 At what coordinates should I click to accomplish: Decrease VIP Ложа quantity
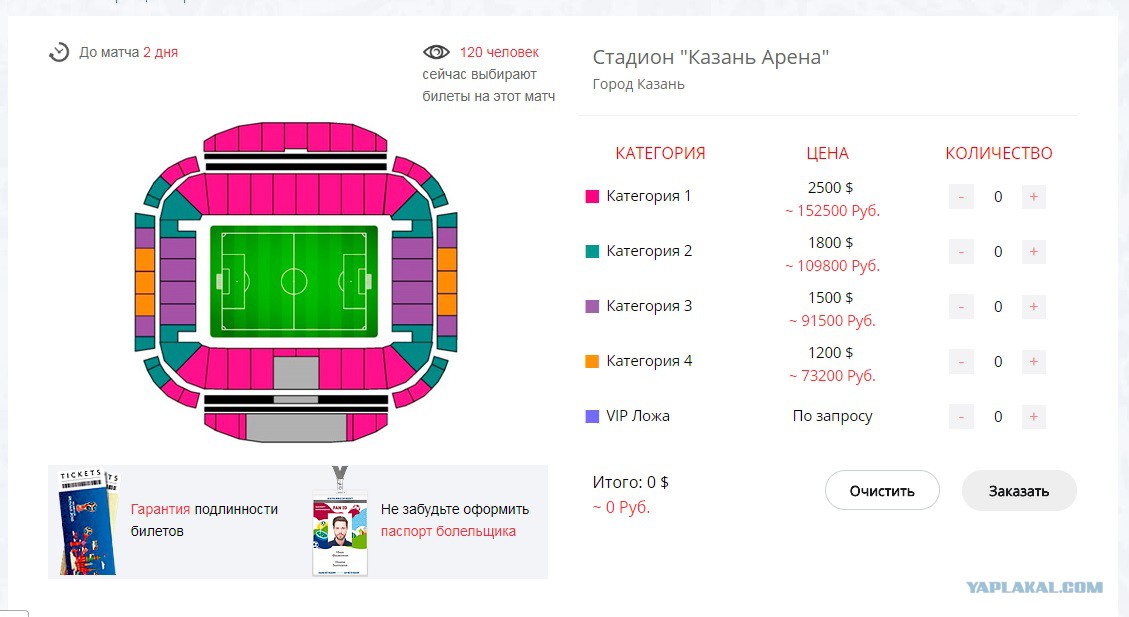(x=961, y=416)
